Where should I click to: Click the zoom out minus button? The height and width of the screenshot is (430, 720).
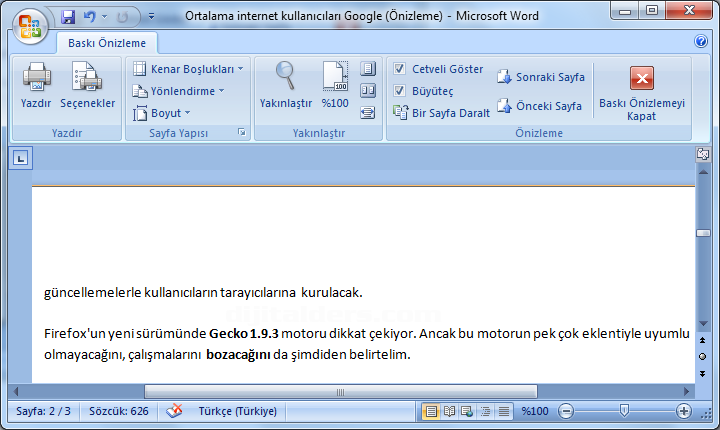point(566,411)
